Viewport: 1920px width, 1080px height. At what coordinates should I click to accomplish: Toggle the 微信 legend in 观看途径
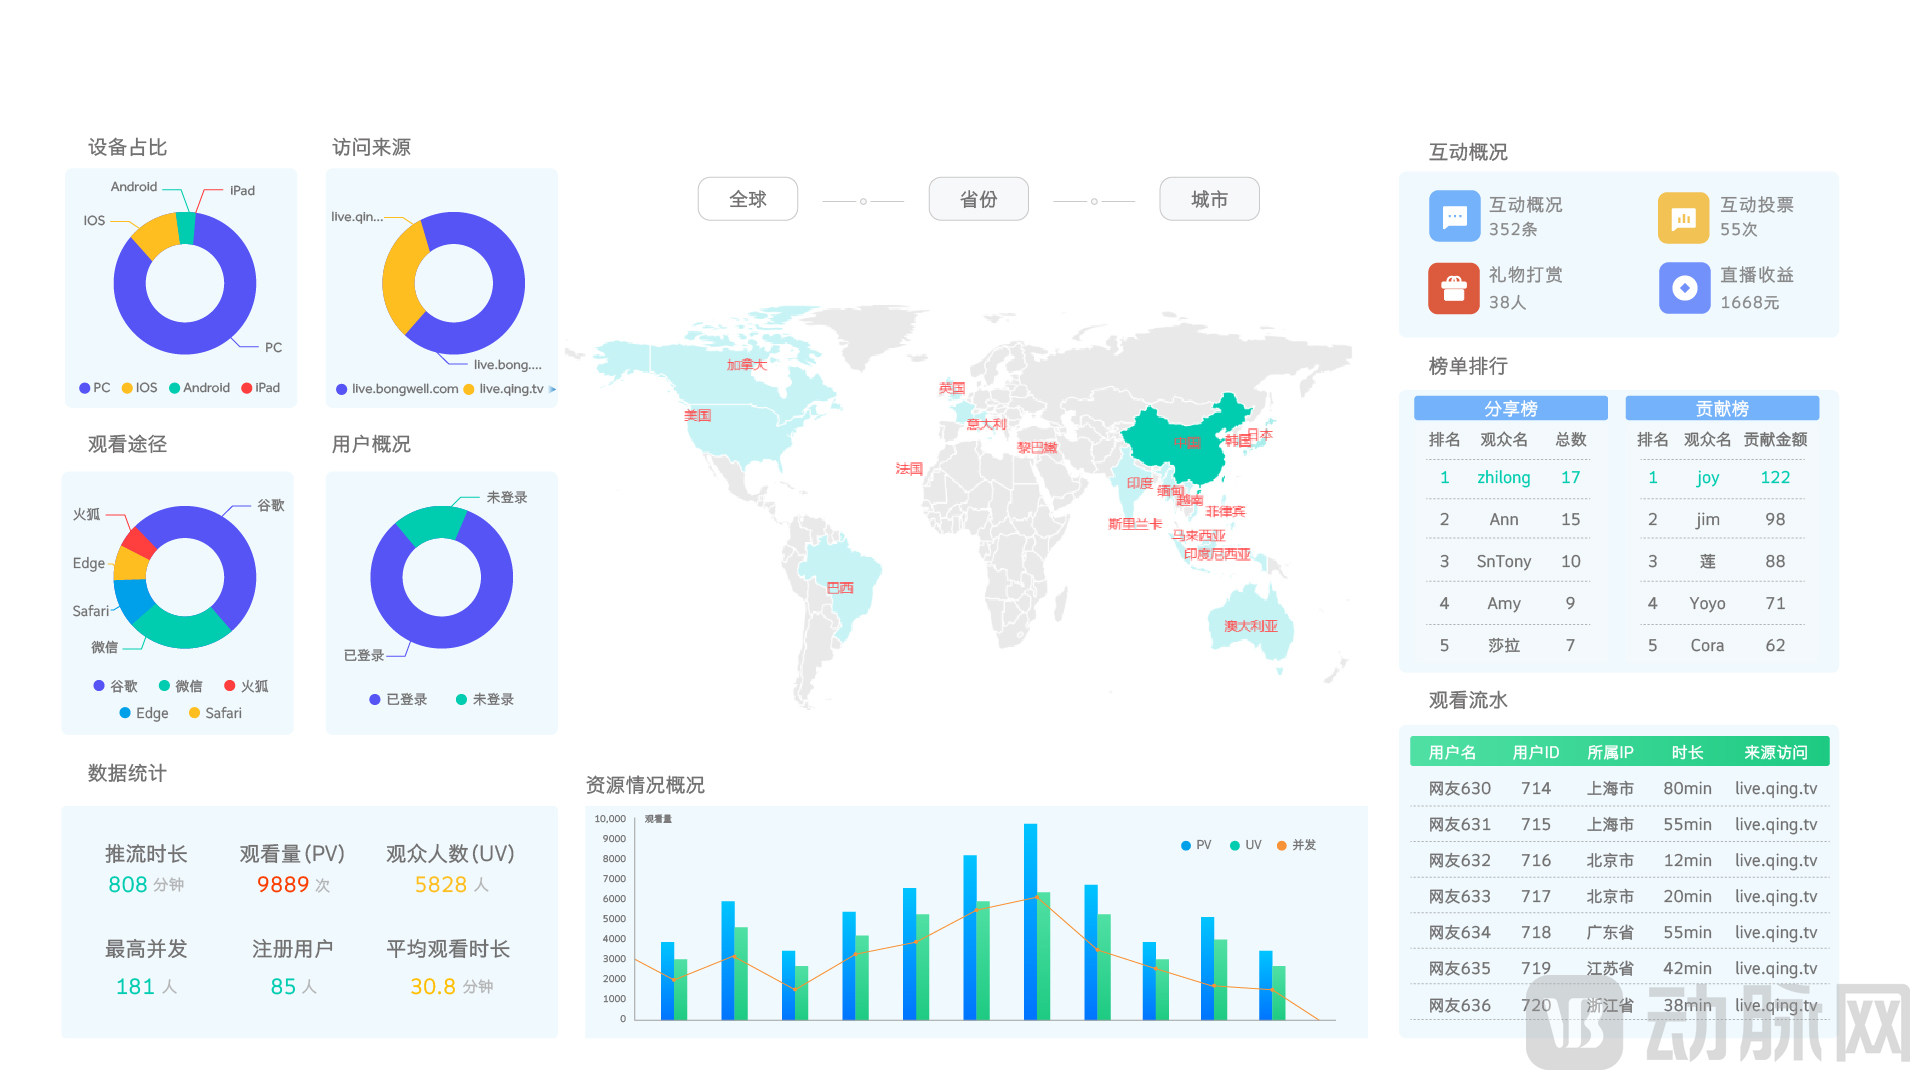tap(181, 686)
